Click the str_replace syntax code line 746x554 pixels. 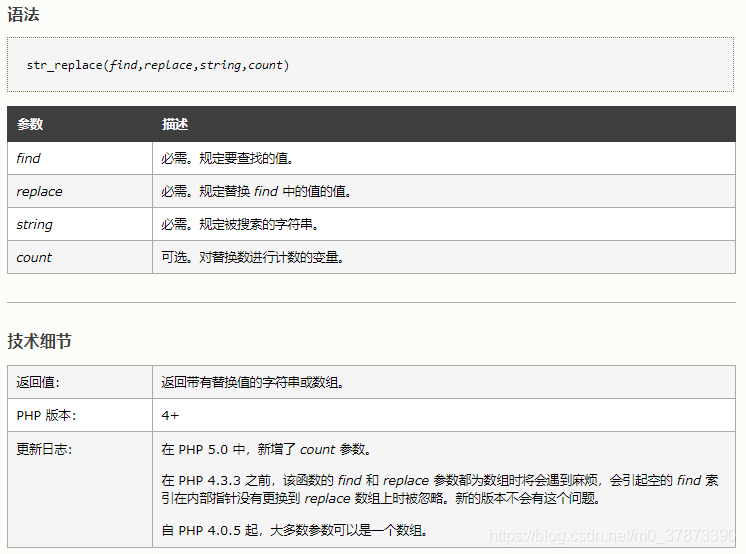click(157, 65)
